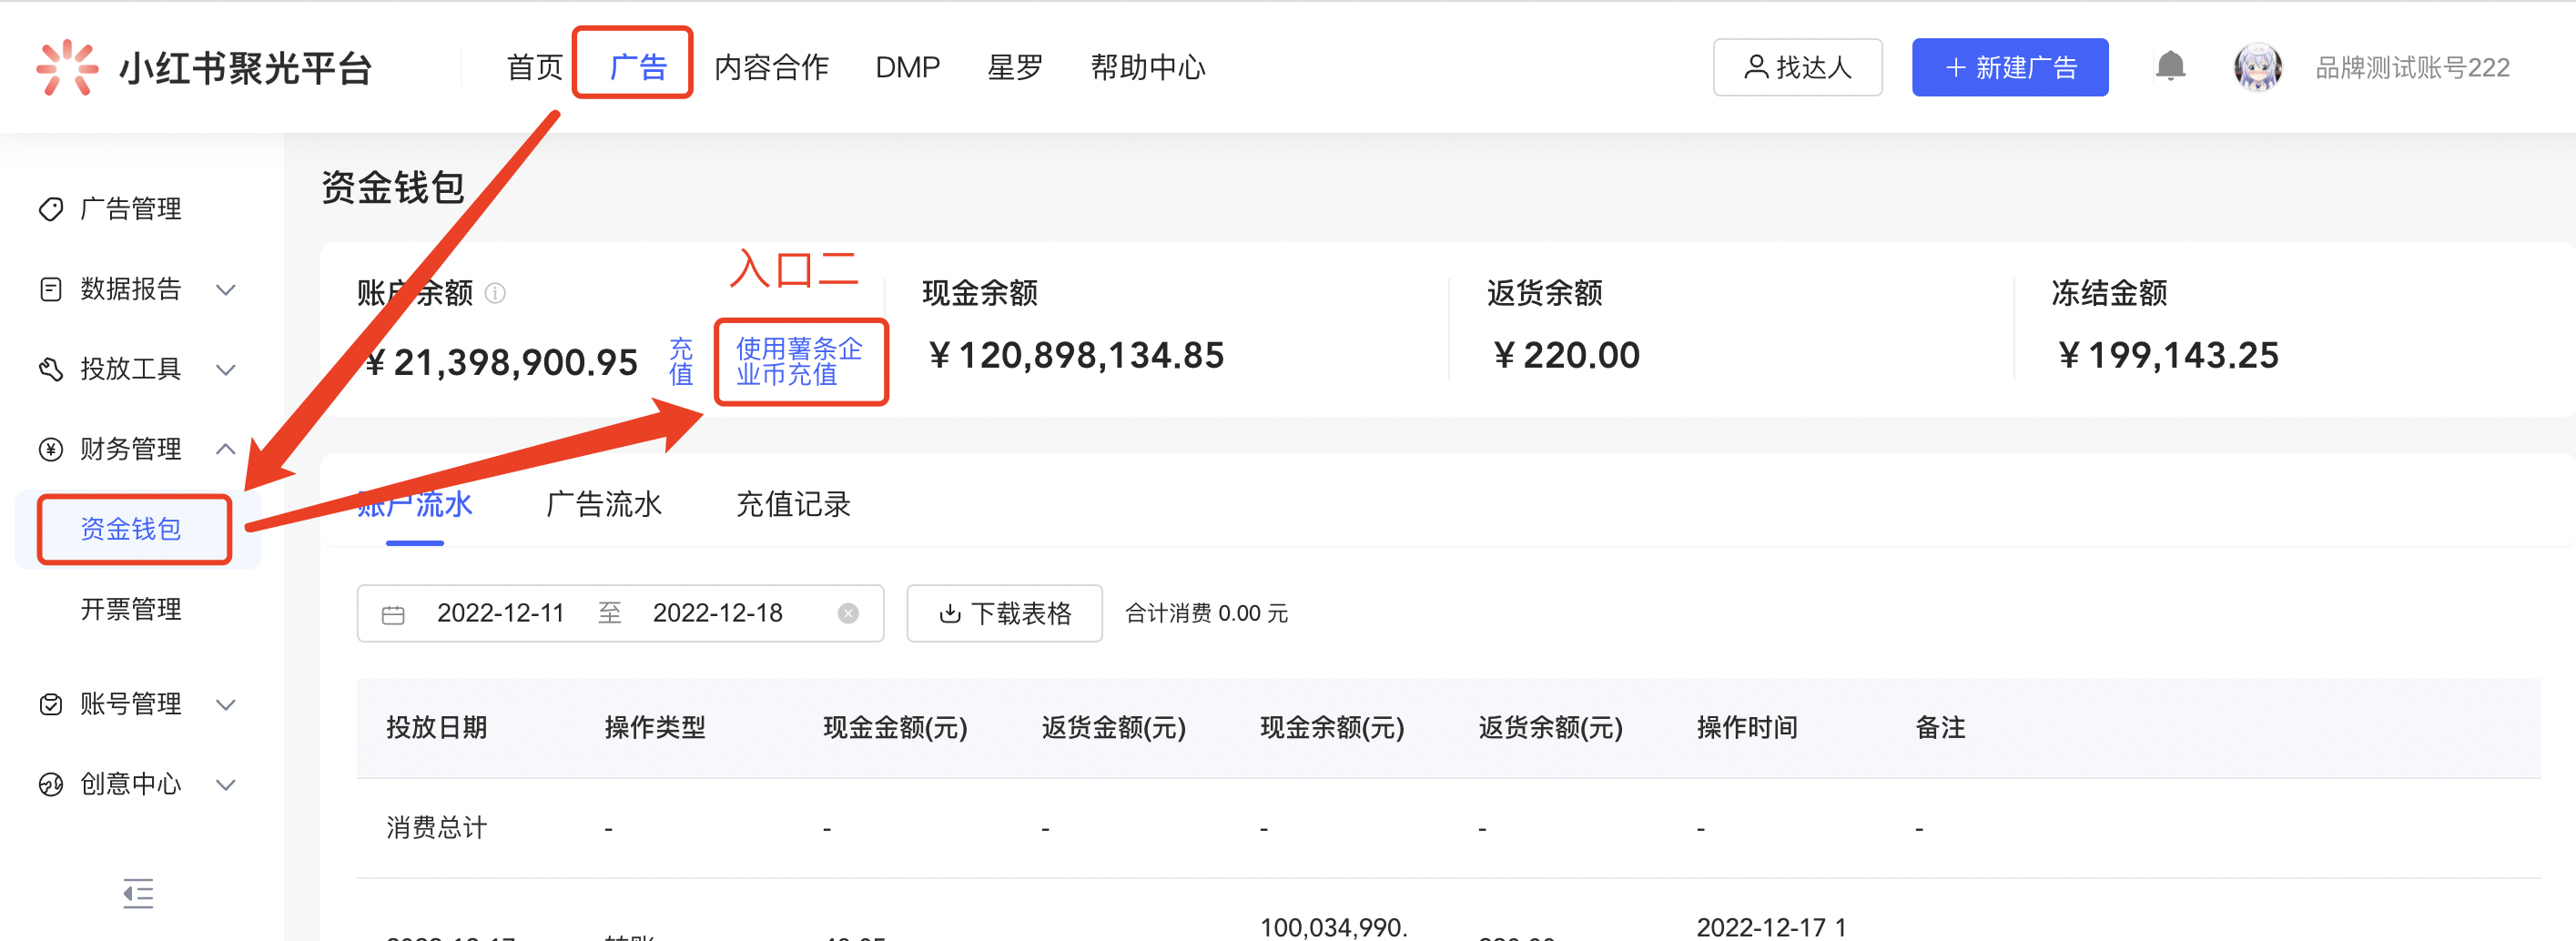Viewport: 2576px width, 941px height.
Task: Open 广告管理 in the sidebar
Action: (x=131, y=209)
